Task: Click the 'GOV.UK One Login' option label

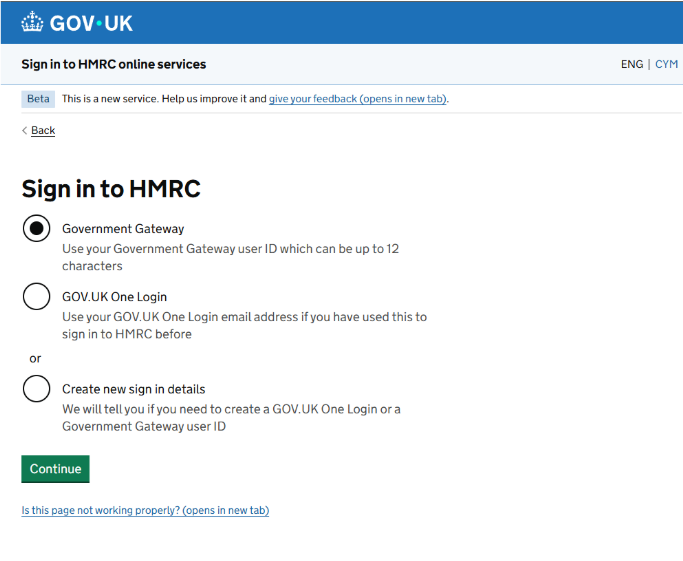Action: coord(115,297)
